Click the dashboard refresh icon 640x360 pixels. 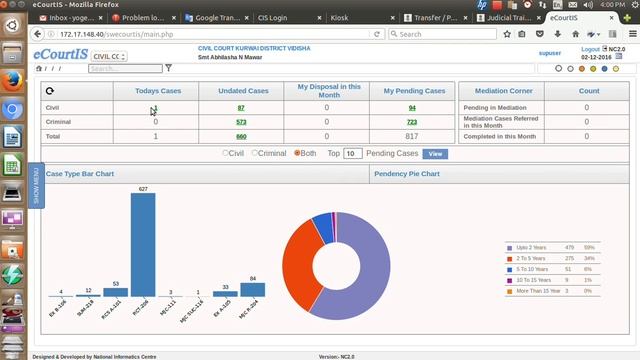point(50,91)
